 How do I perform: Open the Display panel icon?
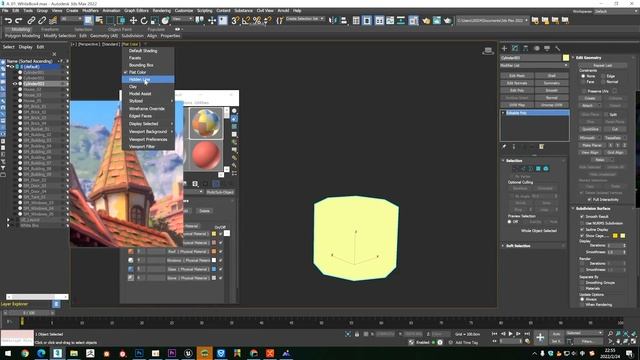pos(547,48)
